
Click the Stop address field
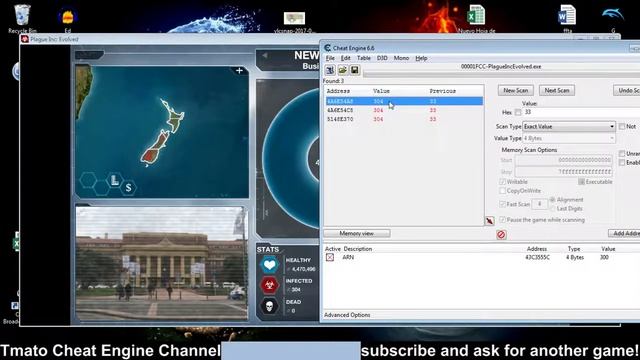click(x=564, y=172)
